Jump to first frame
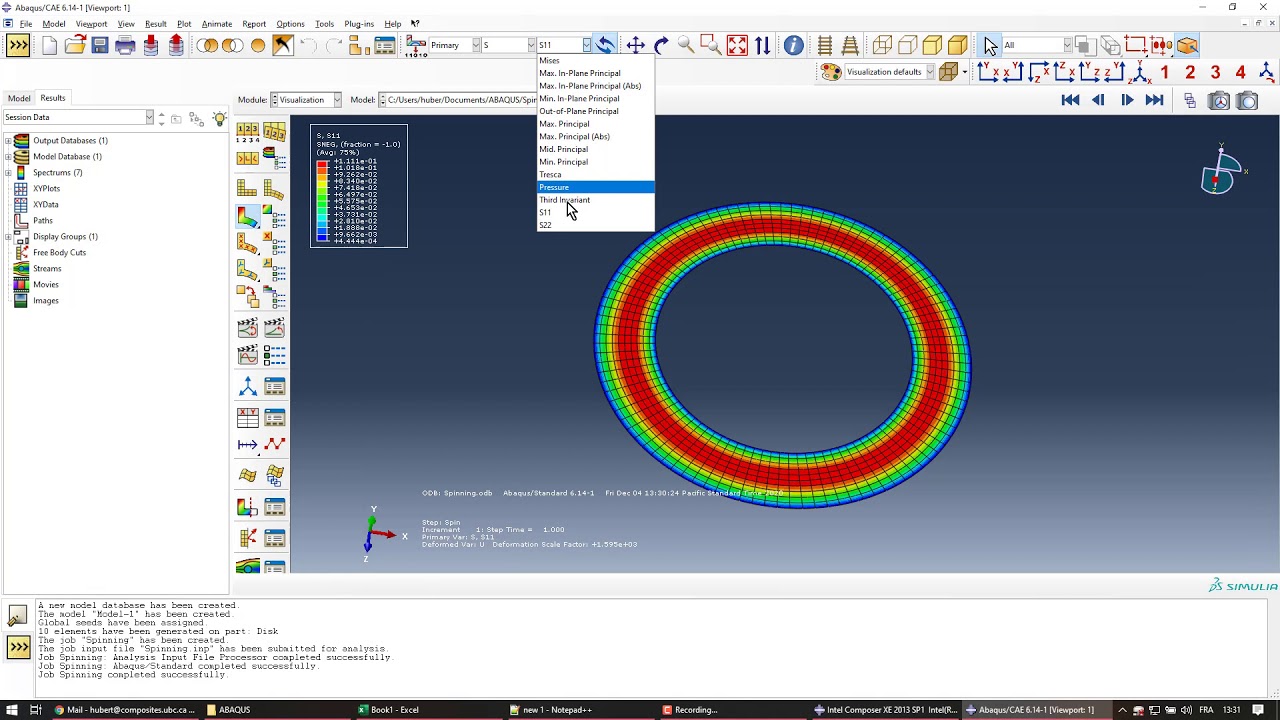 pyautogui.click(x=1070, y=100)
